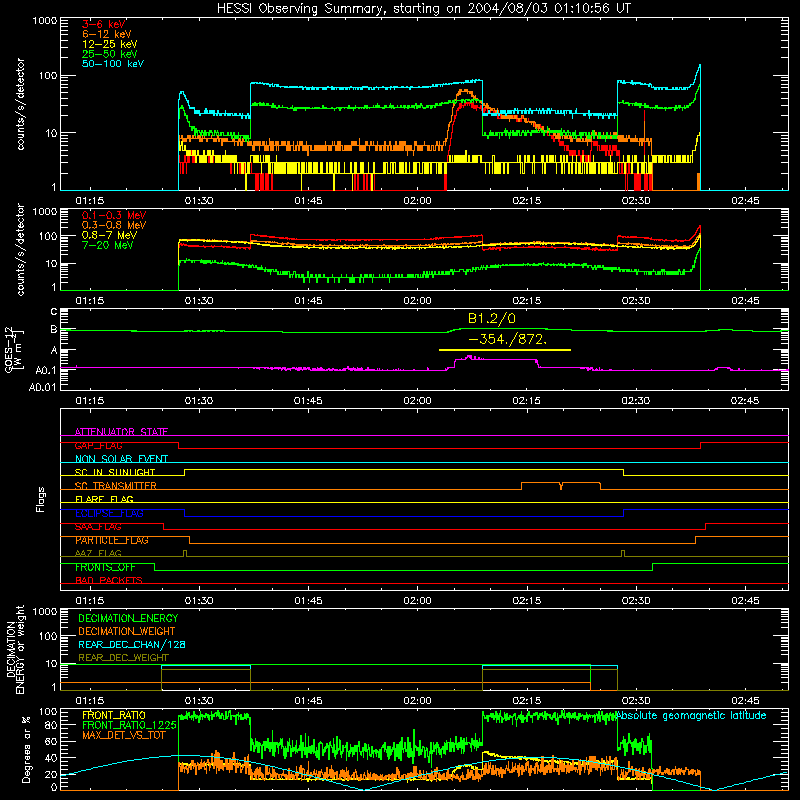Image resolution: width=800 pixels, height=800 pixels.
Task: Click the REAR_DEC_WEIGHT legend label
Action: pos(123,658)
